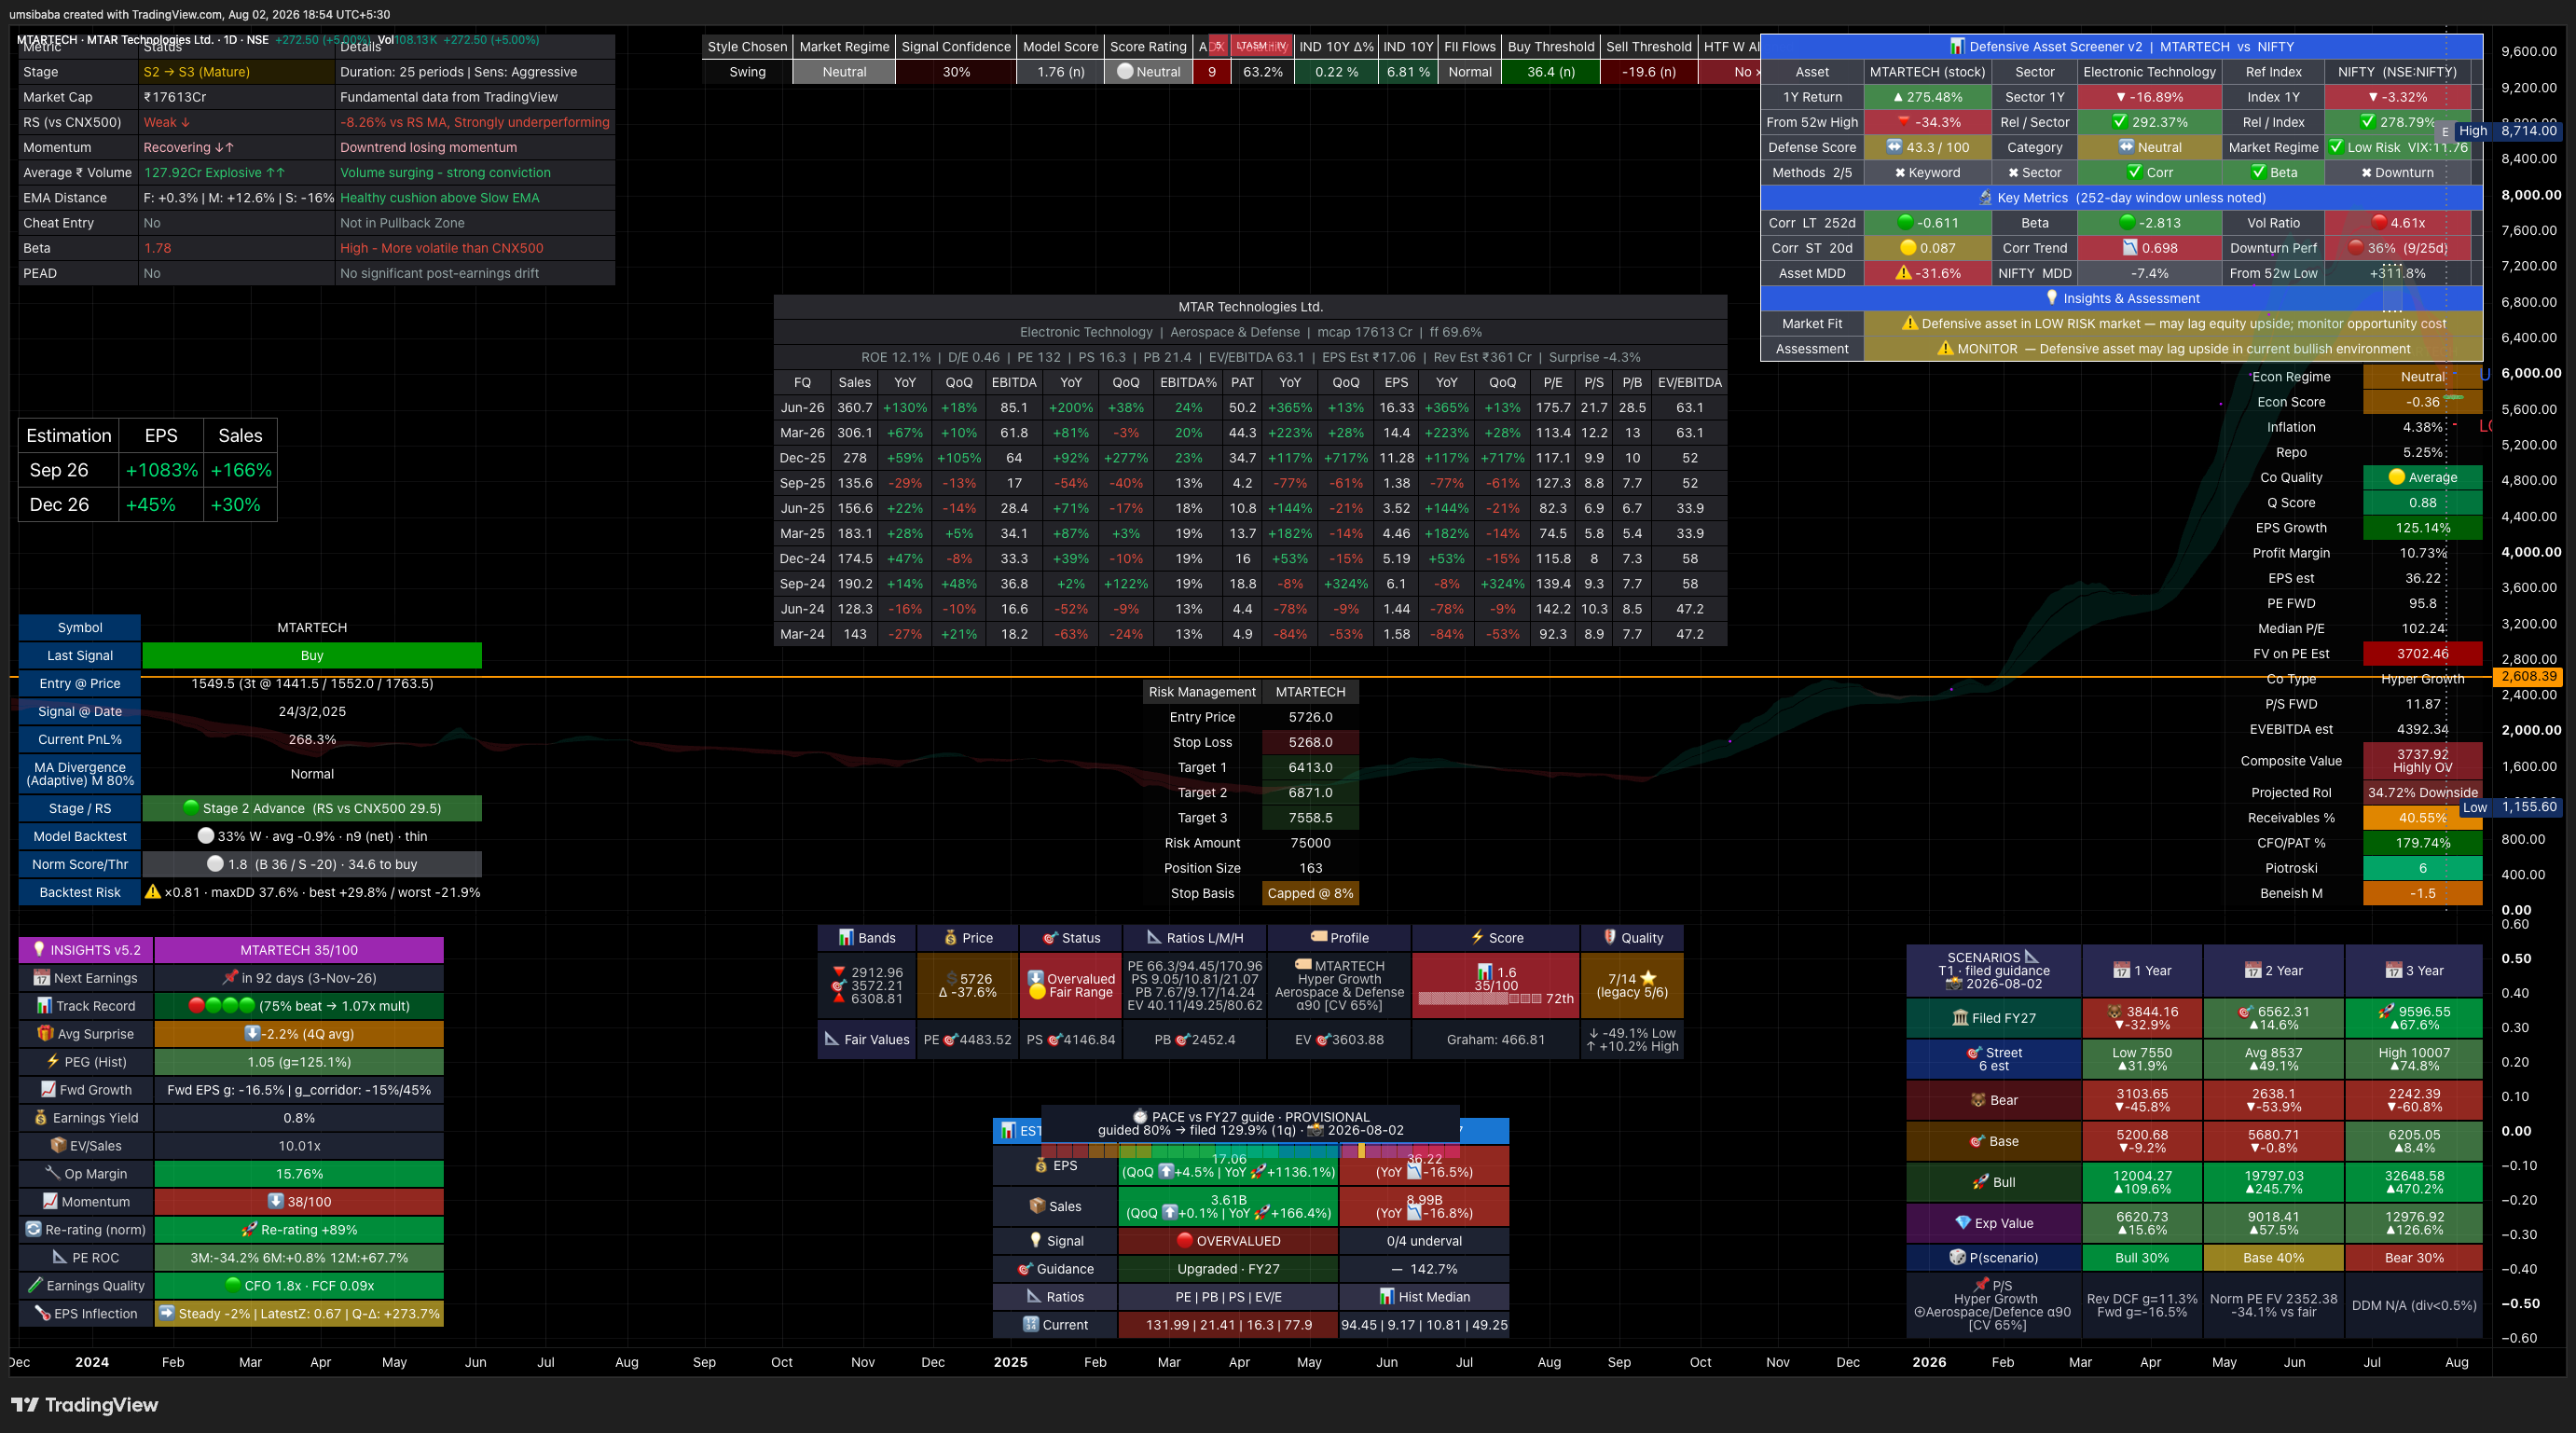2576x1433 pixels.
Task: Click the gift icon beside Avg Surprise
Action: 45,1034
